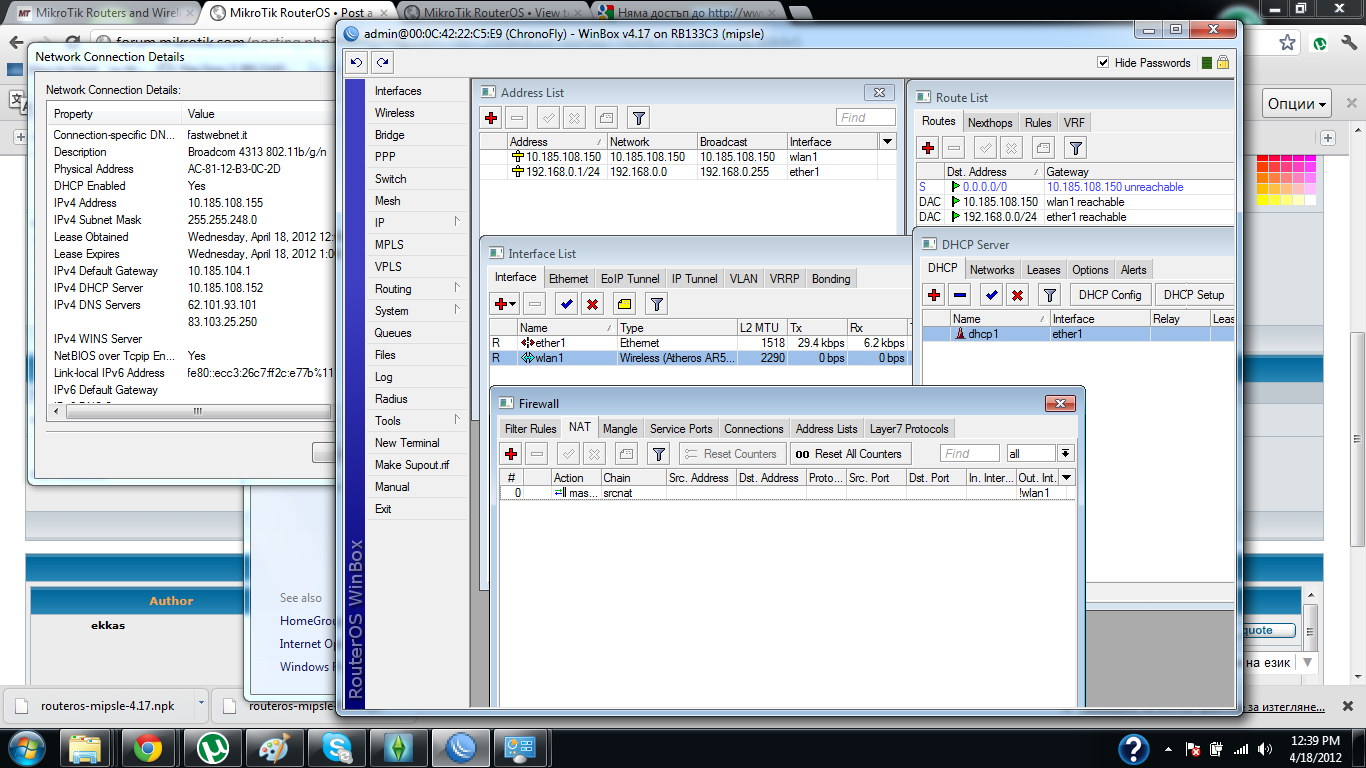Screen dimensions: 1366x768
Task: Click the yellow comment icon in Interface List
Action: pyautogui.click(x=624, y=304)
